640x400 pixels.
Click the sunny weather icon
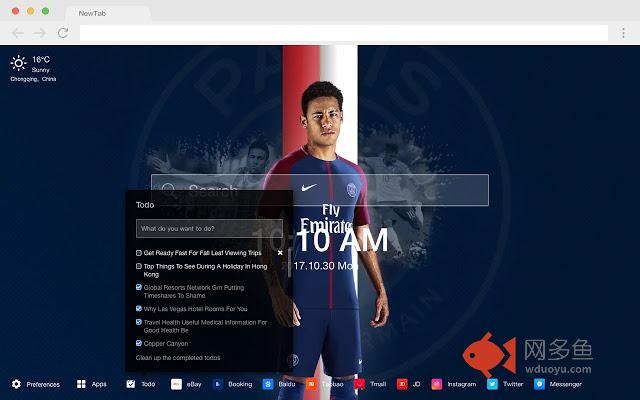coord(18,63)
